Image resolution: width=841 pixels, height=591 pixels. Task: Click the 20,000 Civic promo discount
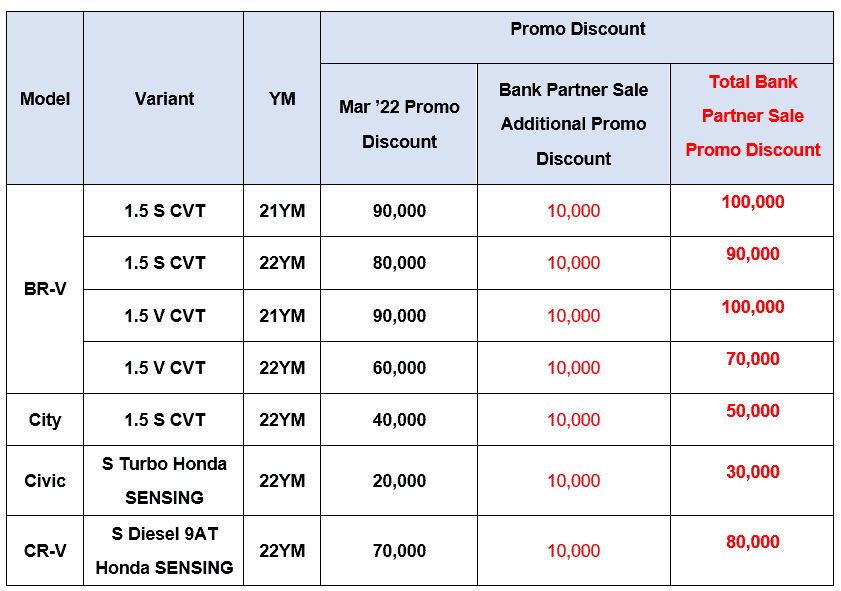tap(399, 481)
